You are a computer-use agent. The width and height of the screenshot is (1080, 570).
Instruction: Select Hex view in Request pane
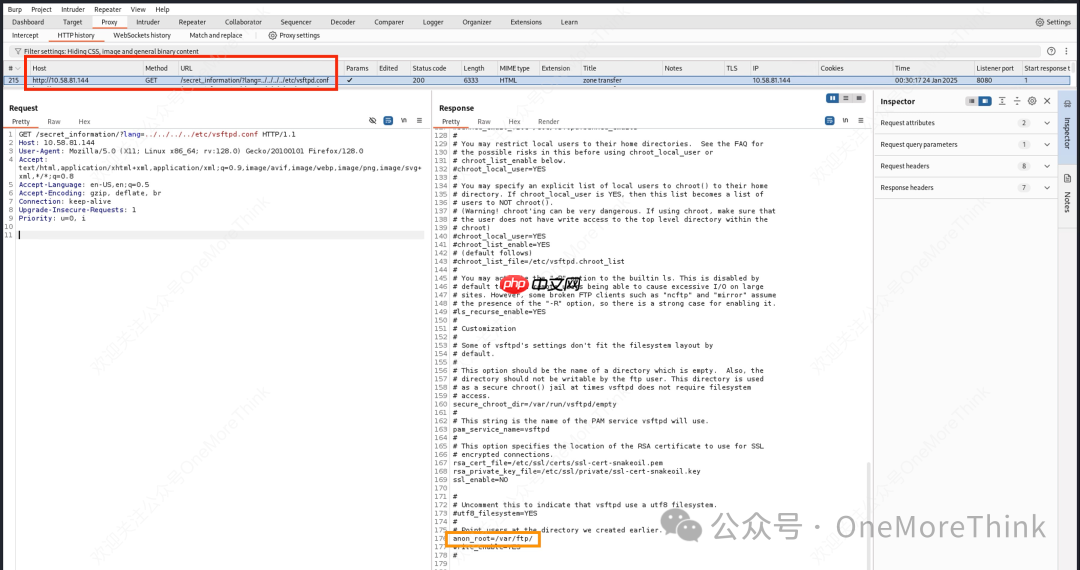click(84, 121)
